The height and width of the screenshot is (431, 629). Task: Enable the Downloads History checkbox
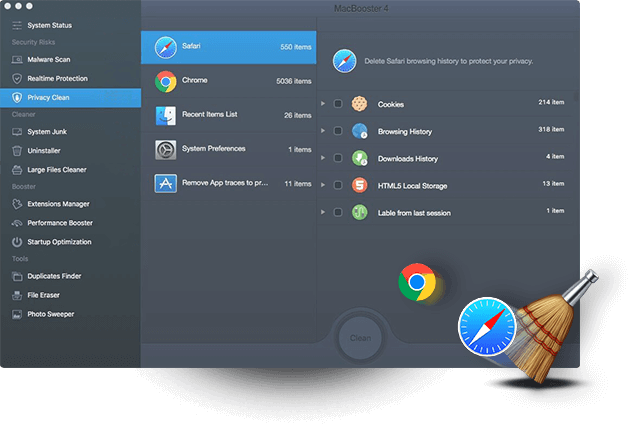coord(338,158)
